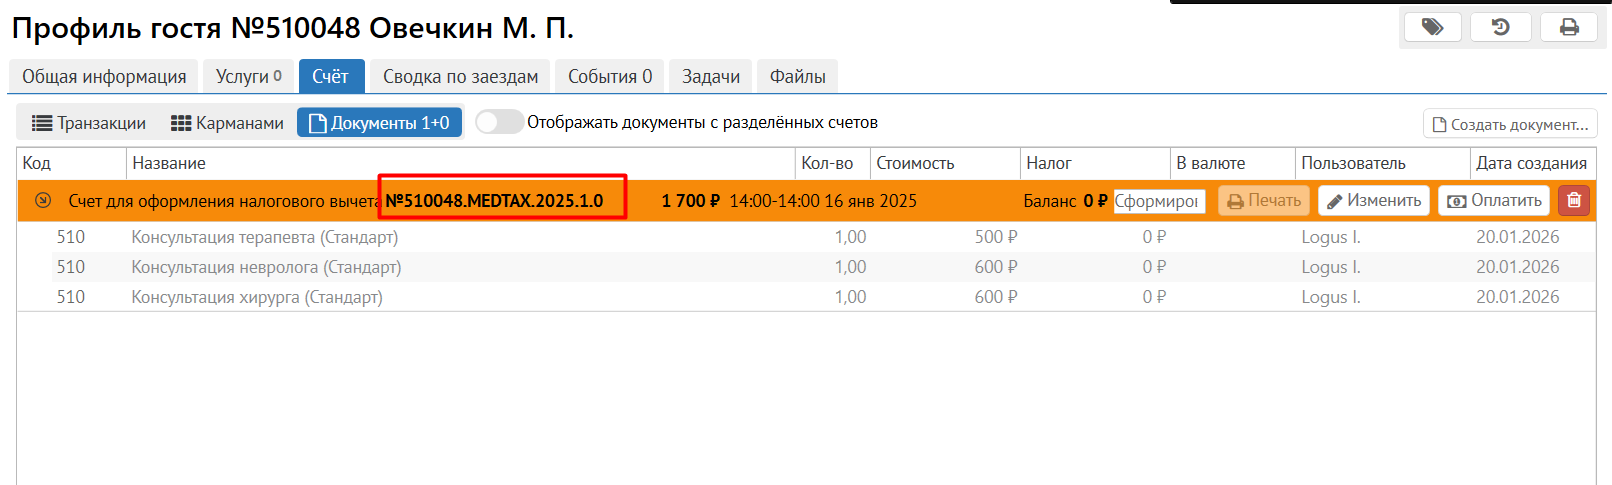Click the Налог column header
The height and width of the screenshot is (485, 1612).
coord(1095,163)
